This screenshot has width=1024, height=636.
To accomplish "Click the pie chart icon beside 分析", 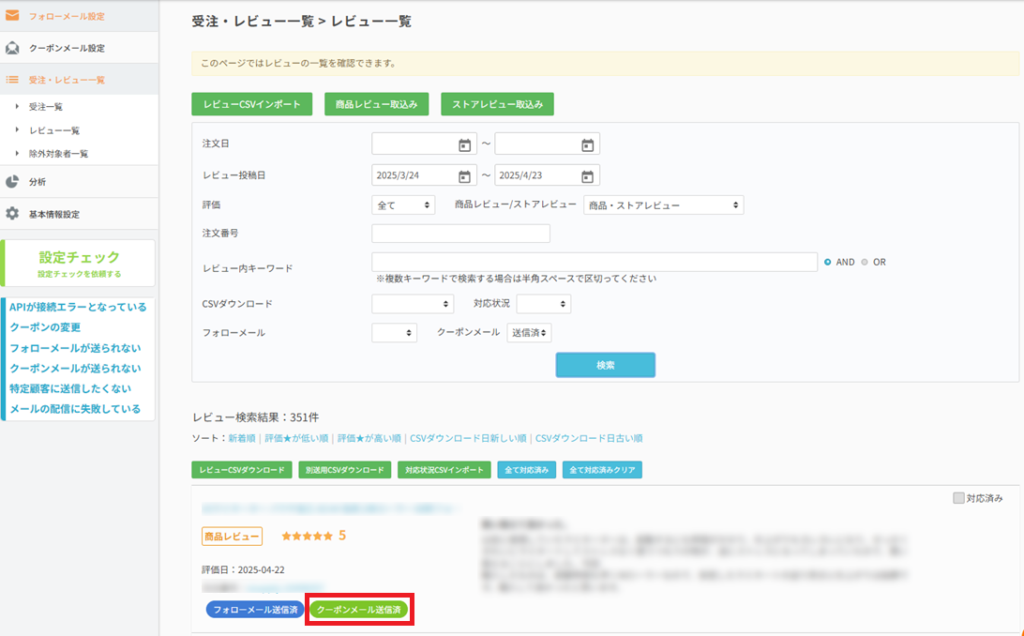I will tap(13, 181).
